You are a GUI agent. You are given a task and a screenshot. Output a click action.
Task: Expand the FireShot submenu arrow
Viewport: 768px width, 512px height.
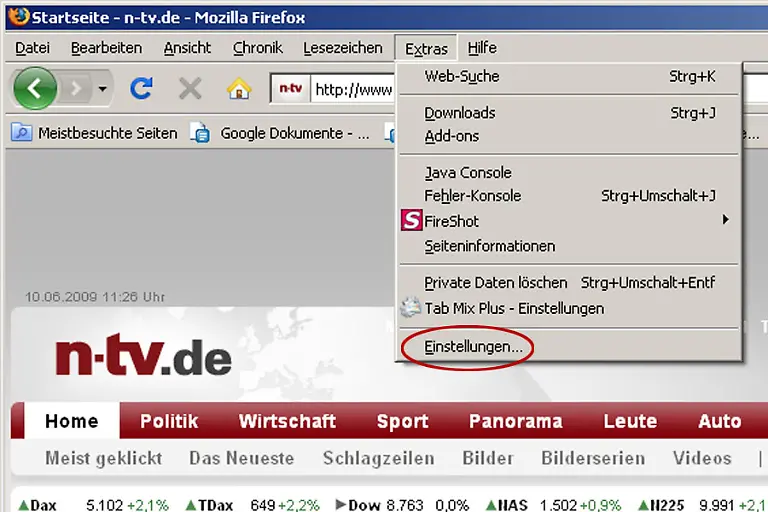pyautogui.click(x=725, y=220)
